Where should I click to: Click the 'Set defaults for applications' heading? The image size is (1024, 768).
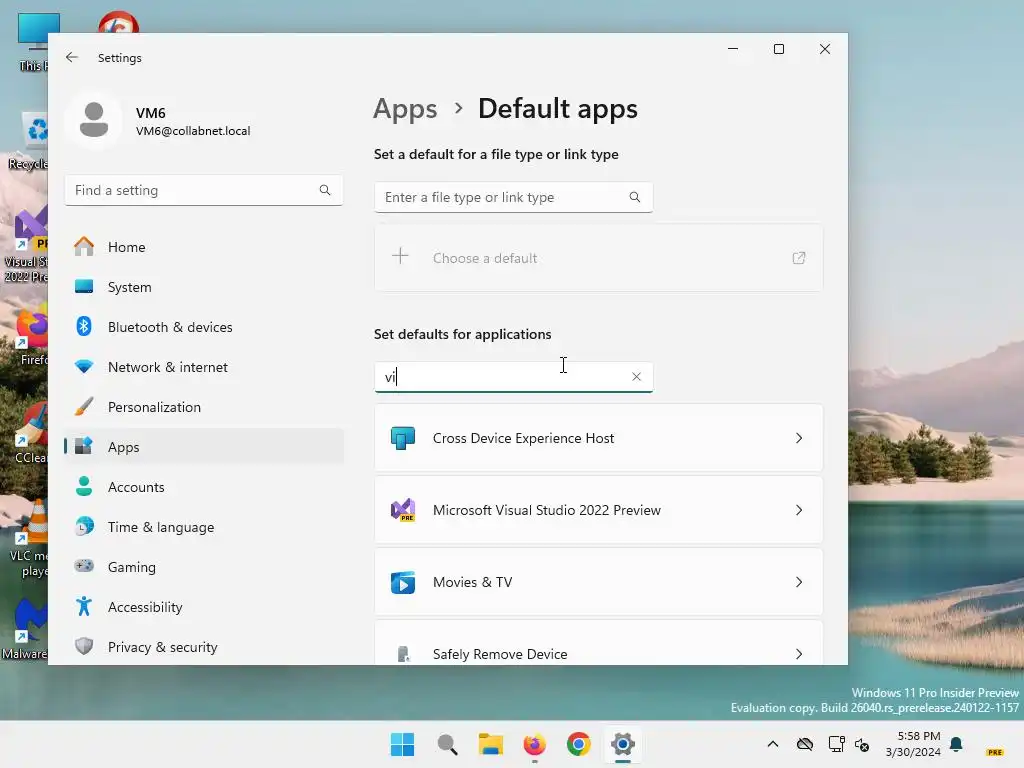click(x=462, y=334)
